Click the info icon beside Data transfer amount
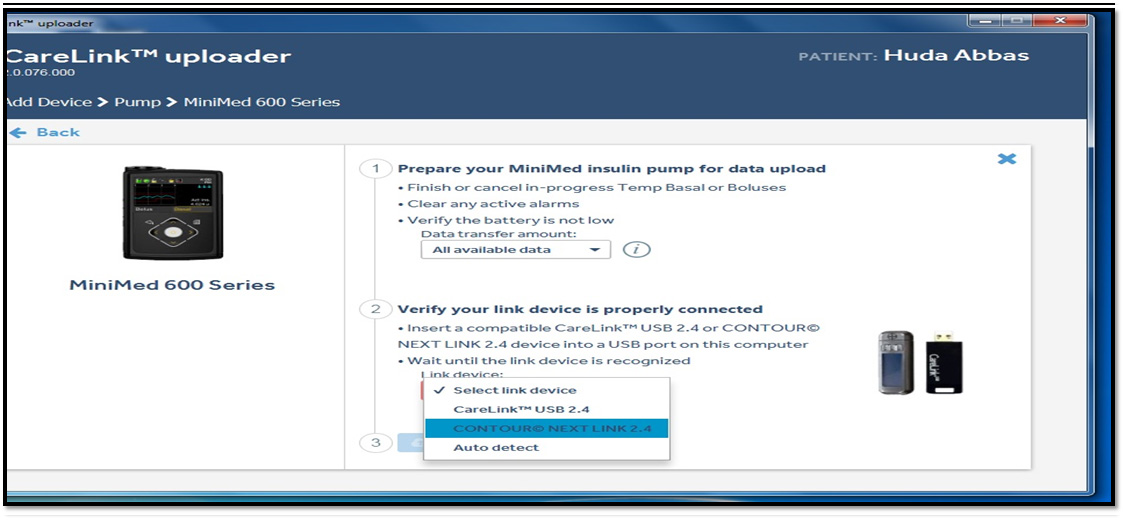The width and height of the screenshot is (1124, 520). (x=636, y=249)
